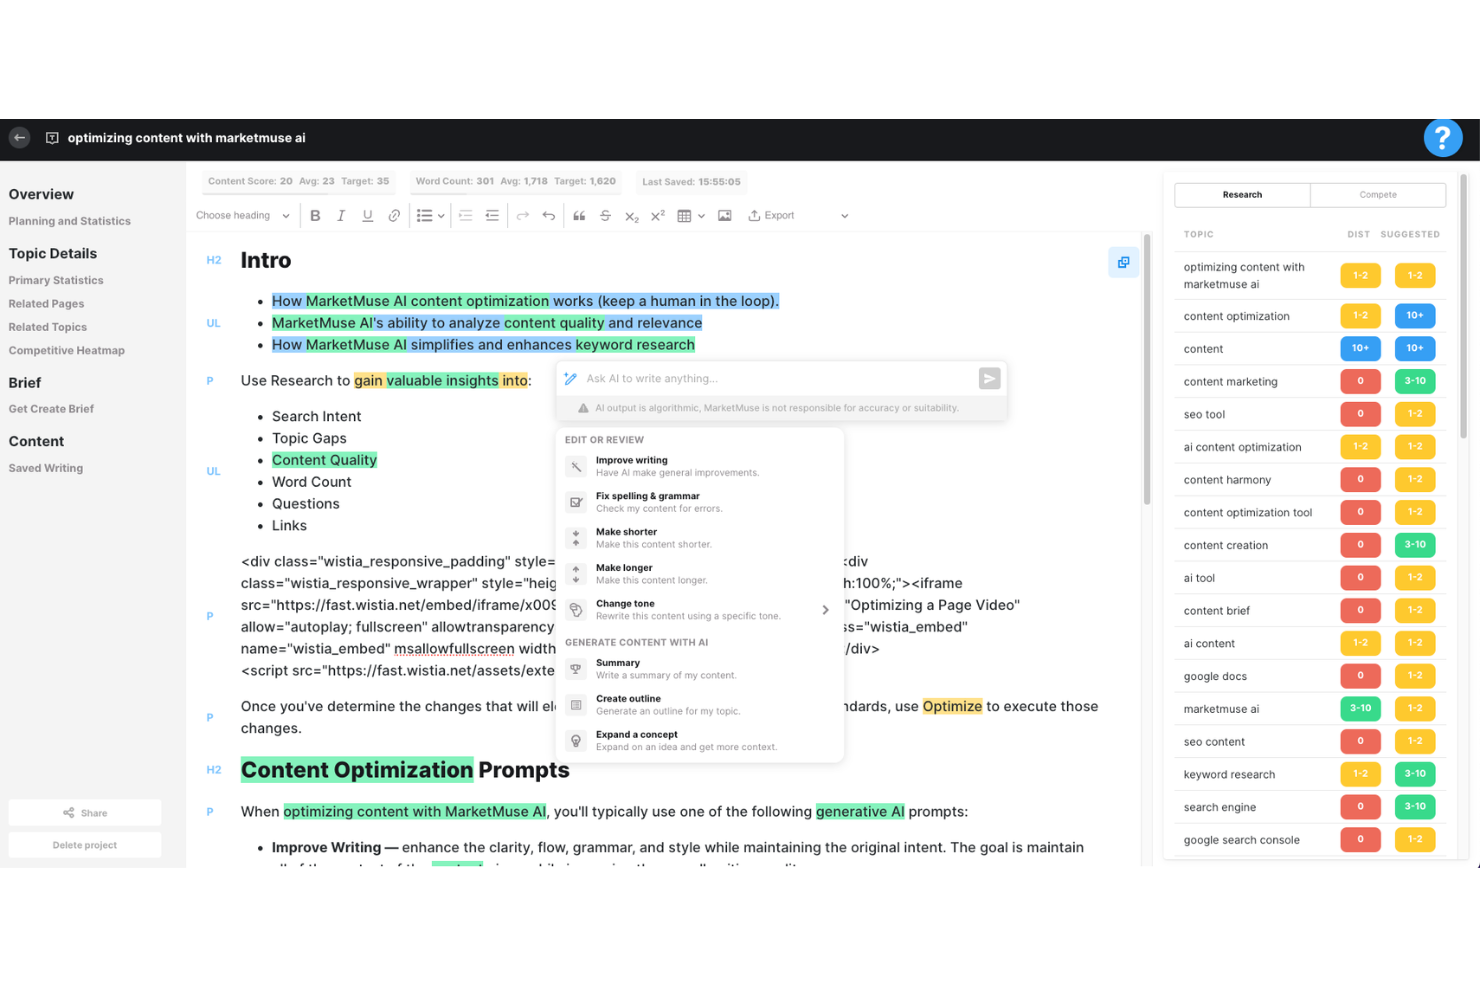Click the Make shorter icon

(x=576, y=538)
